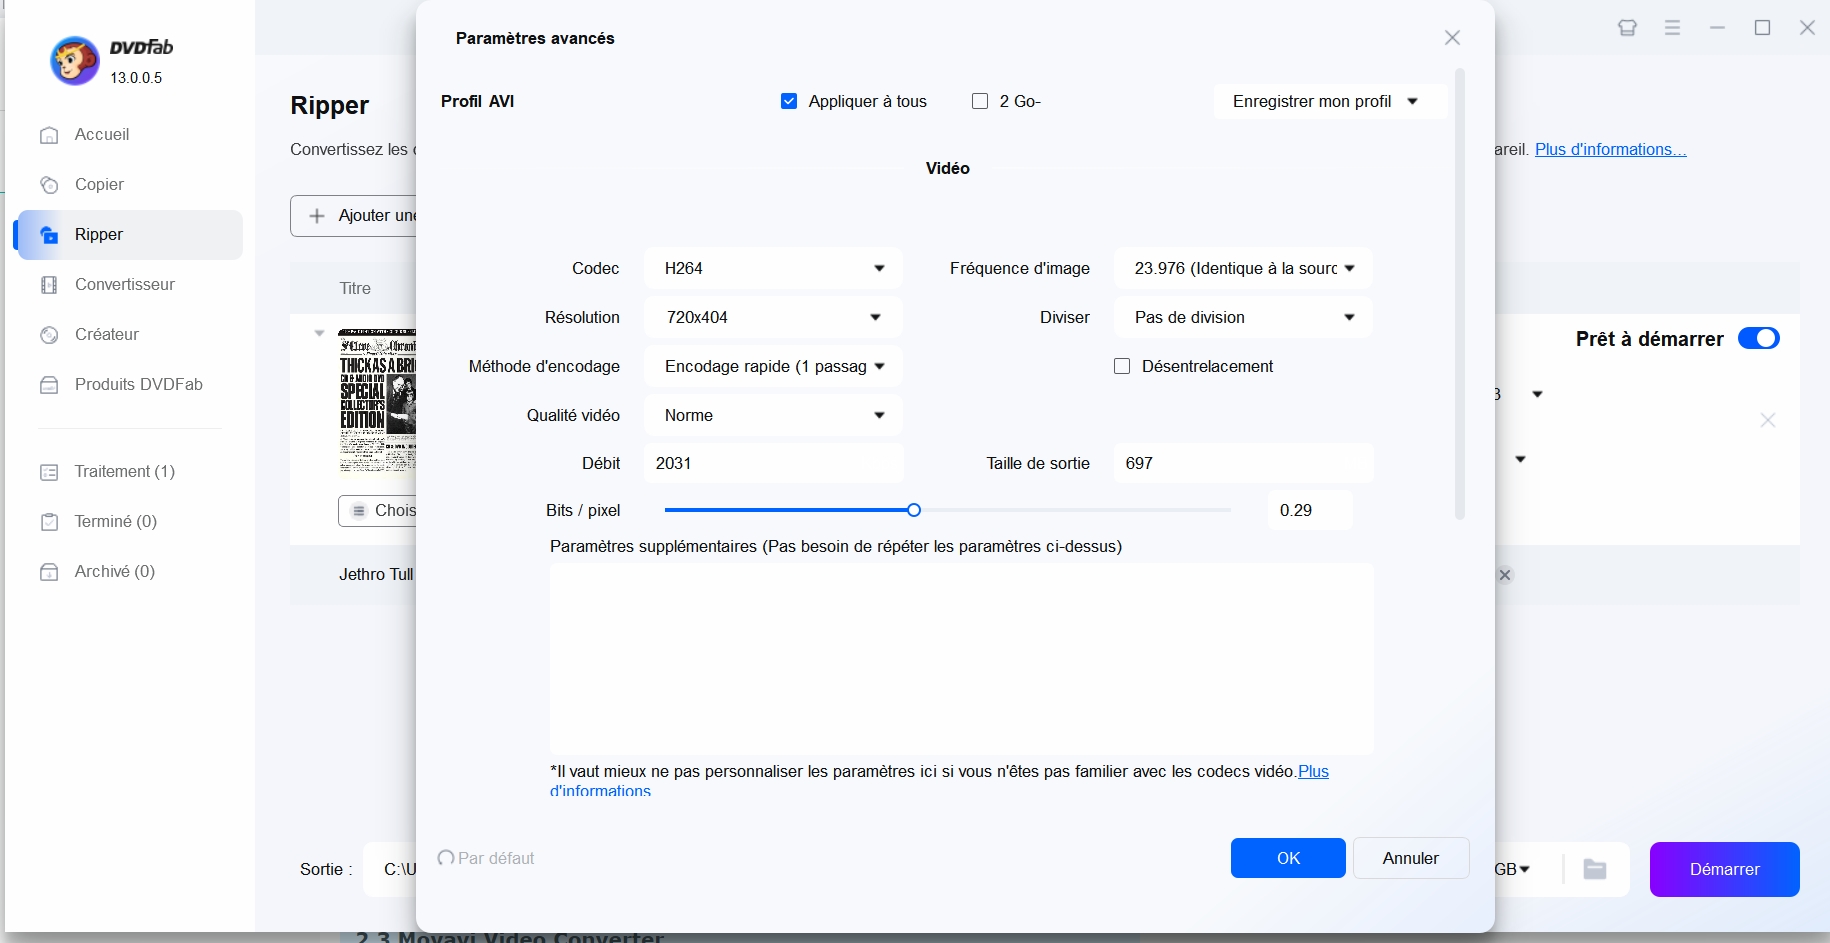Open the Qualité vidéo Norme dropdown
1830x943 pixels.
coord(773,415)
